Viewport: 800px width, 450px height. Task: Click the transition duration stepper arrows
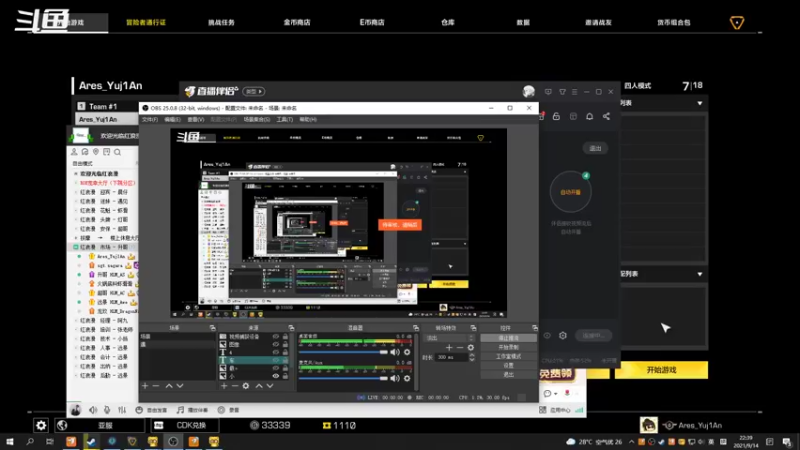pos(471,357)
